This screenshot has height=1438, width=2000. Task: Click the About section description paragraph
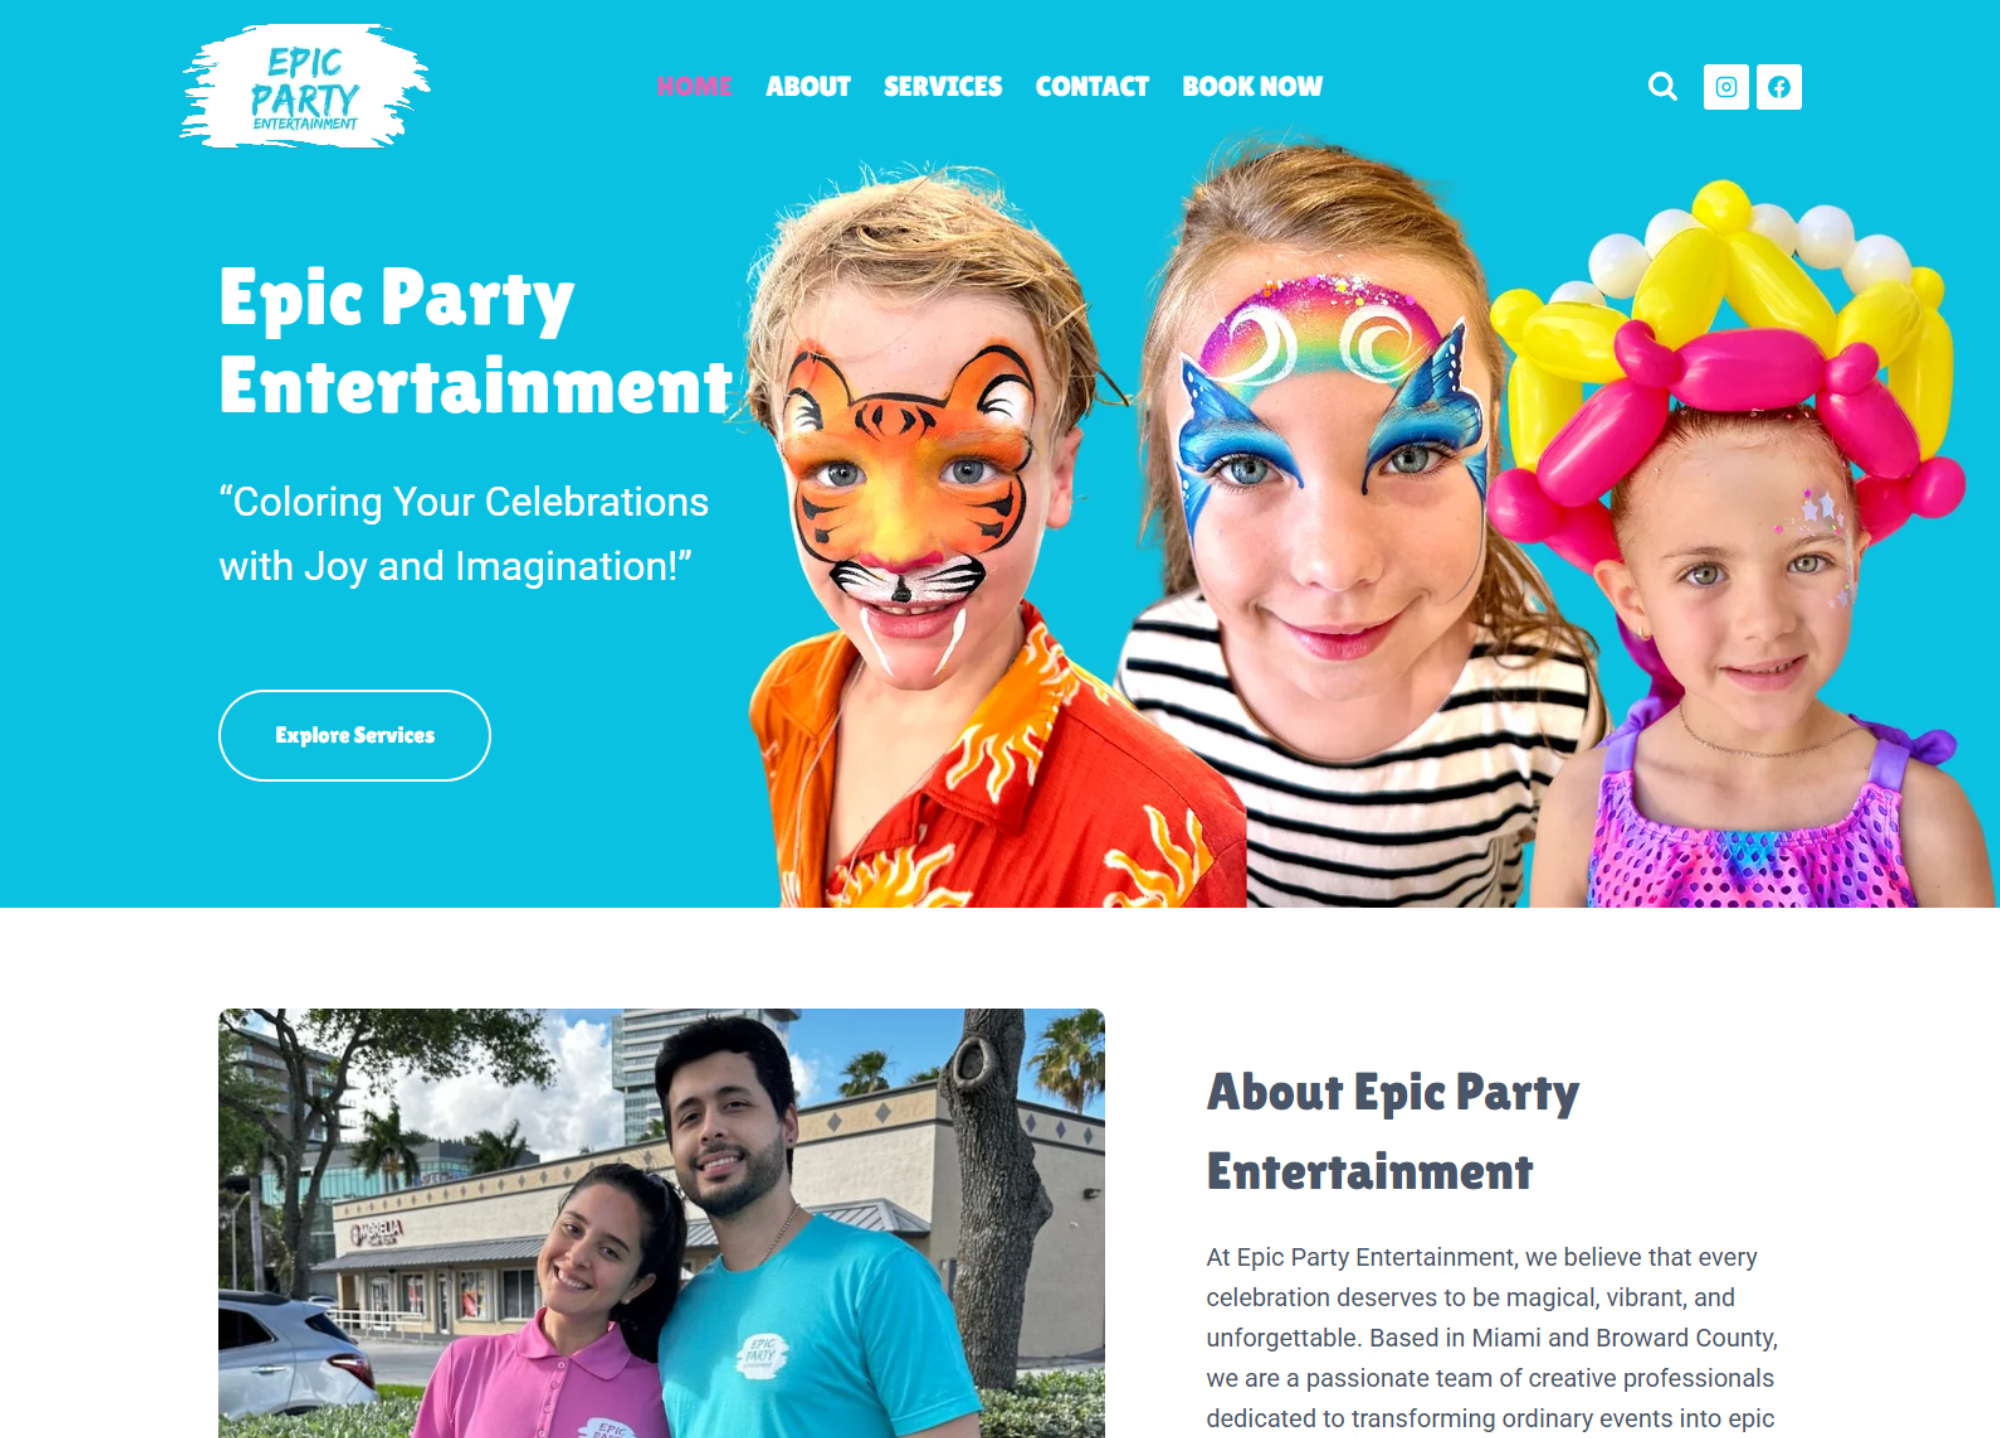(x=1491, y=1338)
